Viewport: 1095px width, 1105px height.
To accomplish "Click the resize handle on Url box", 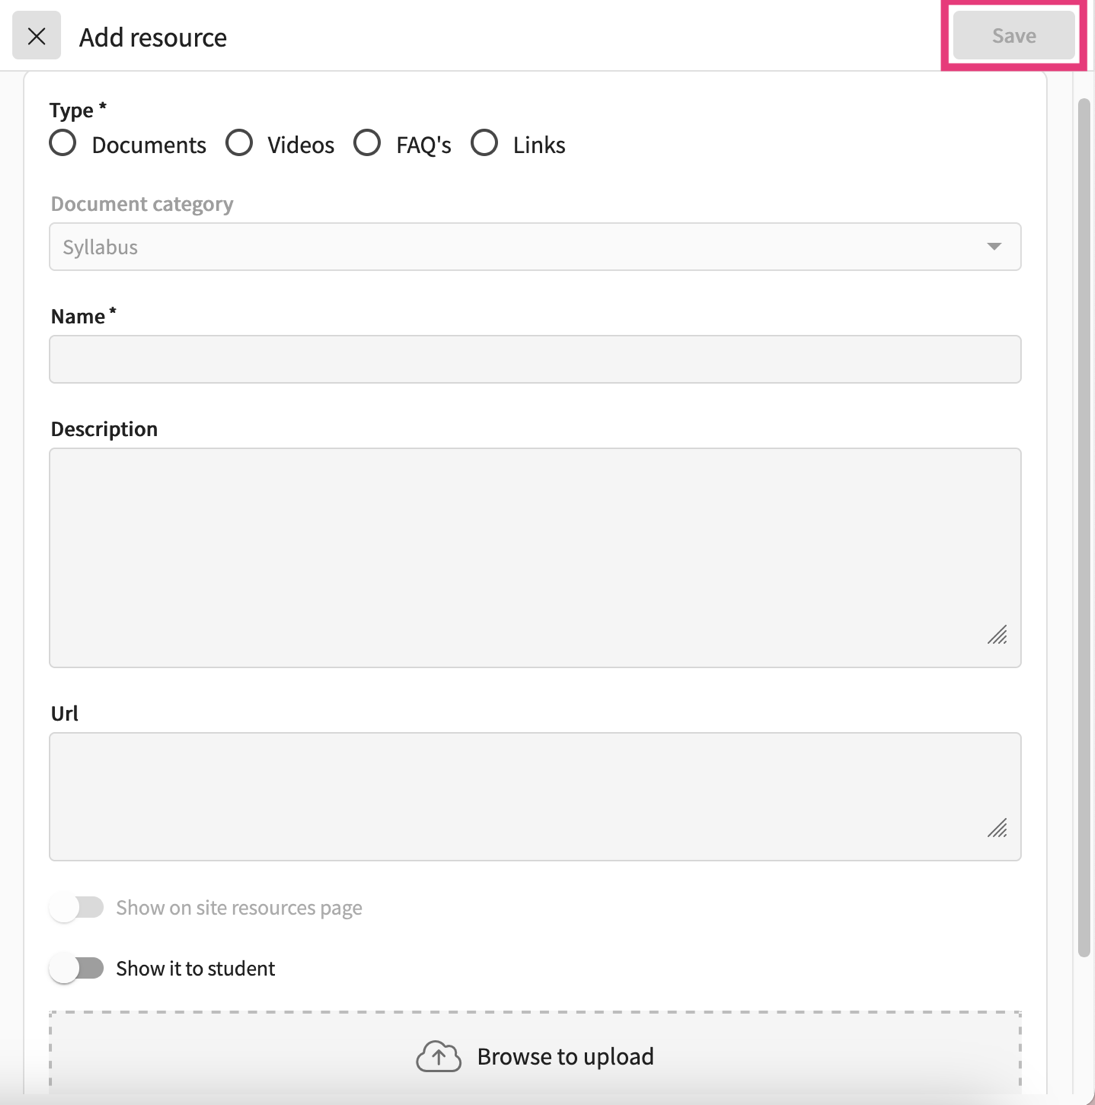I will click(997, 827).
